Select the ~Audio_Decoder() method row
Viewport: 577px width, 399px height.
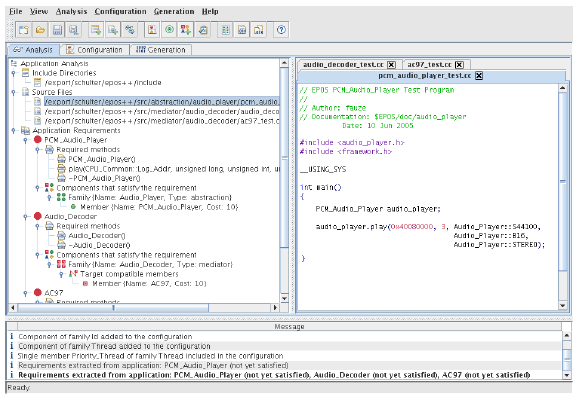pyautogui.click(x=99, y=245)
